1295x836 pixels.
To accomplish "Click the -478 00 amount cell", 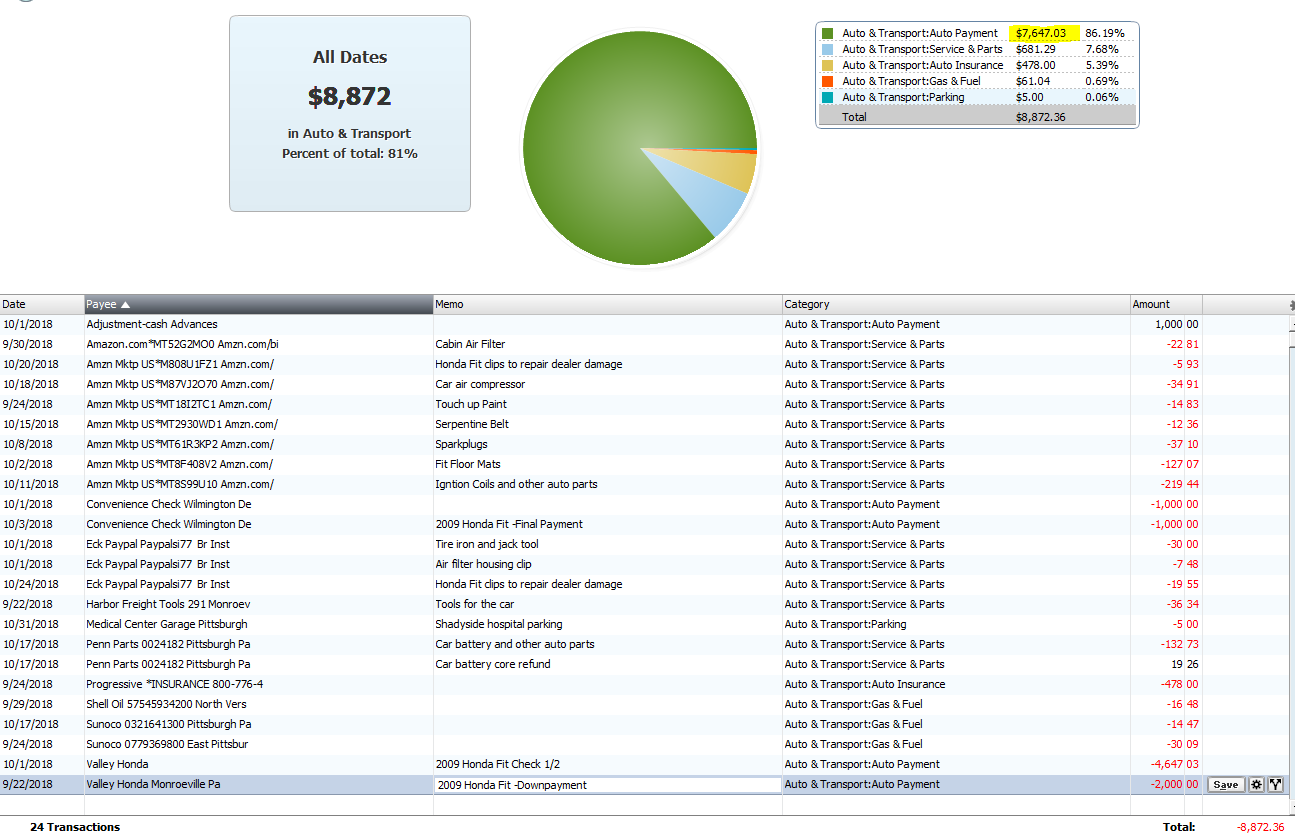I will [1165, 684].
